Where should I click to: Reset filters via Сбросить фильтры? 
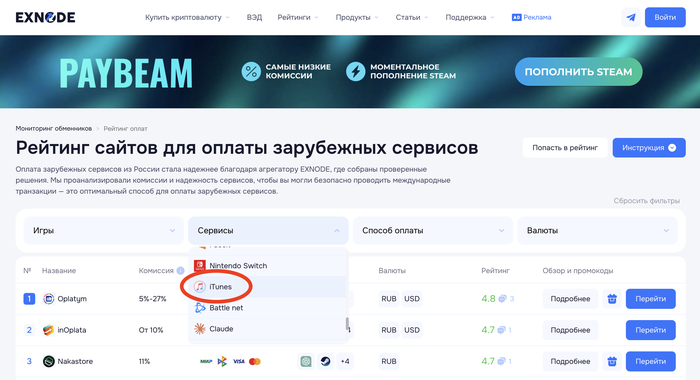[x=646, y=201]
